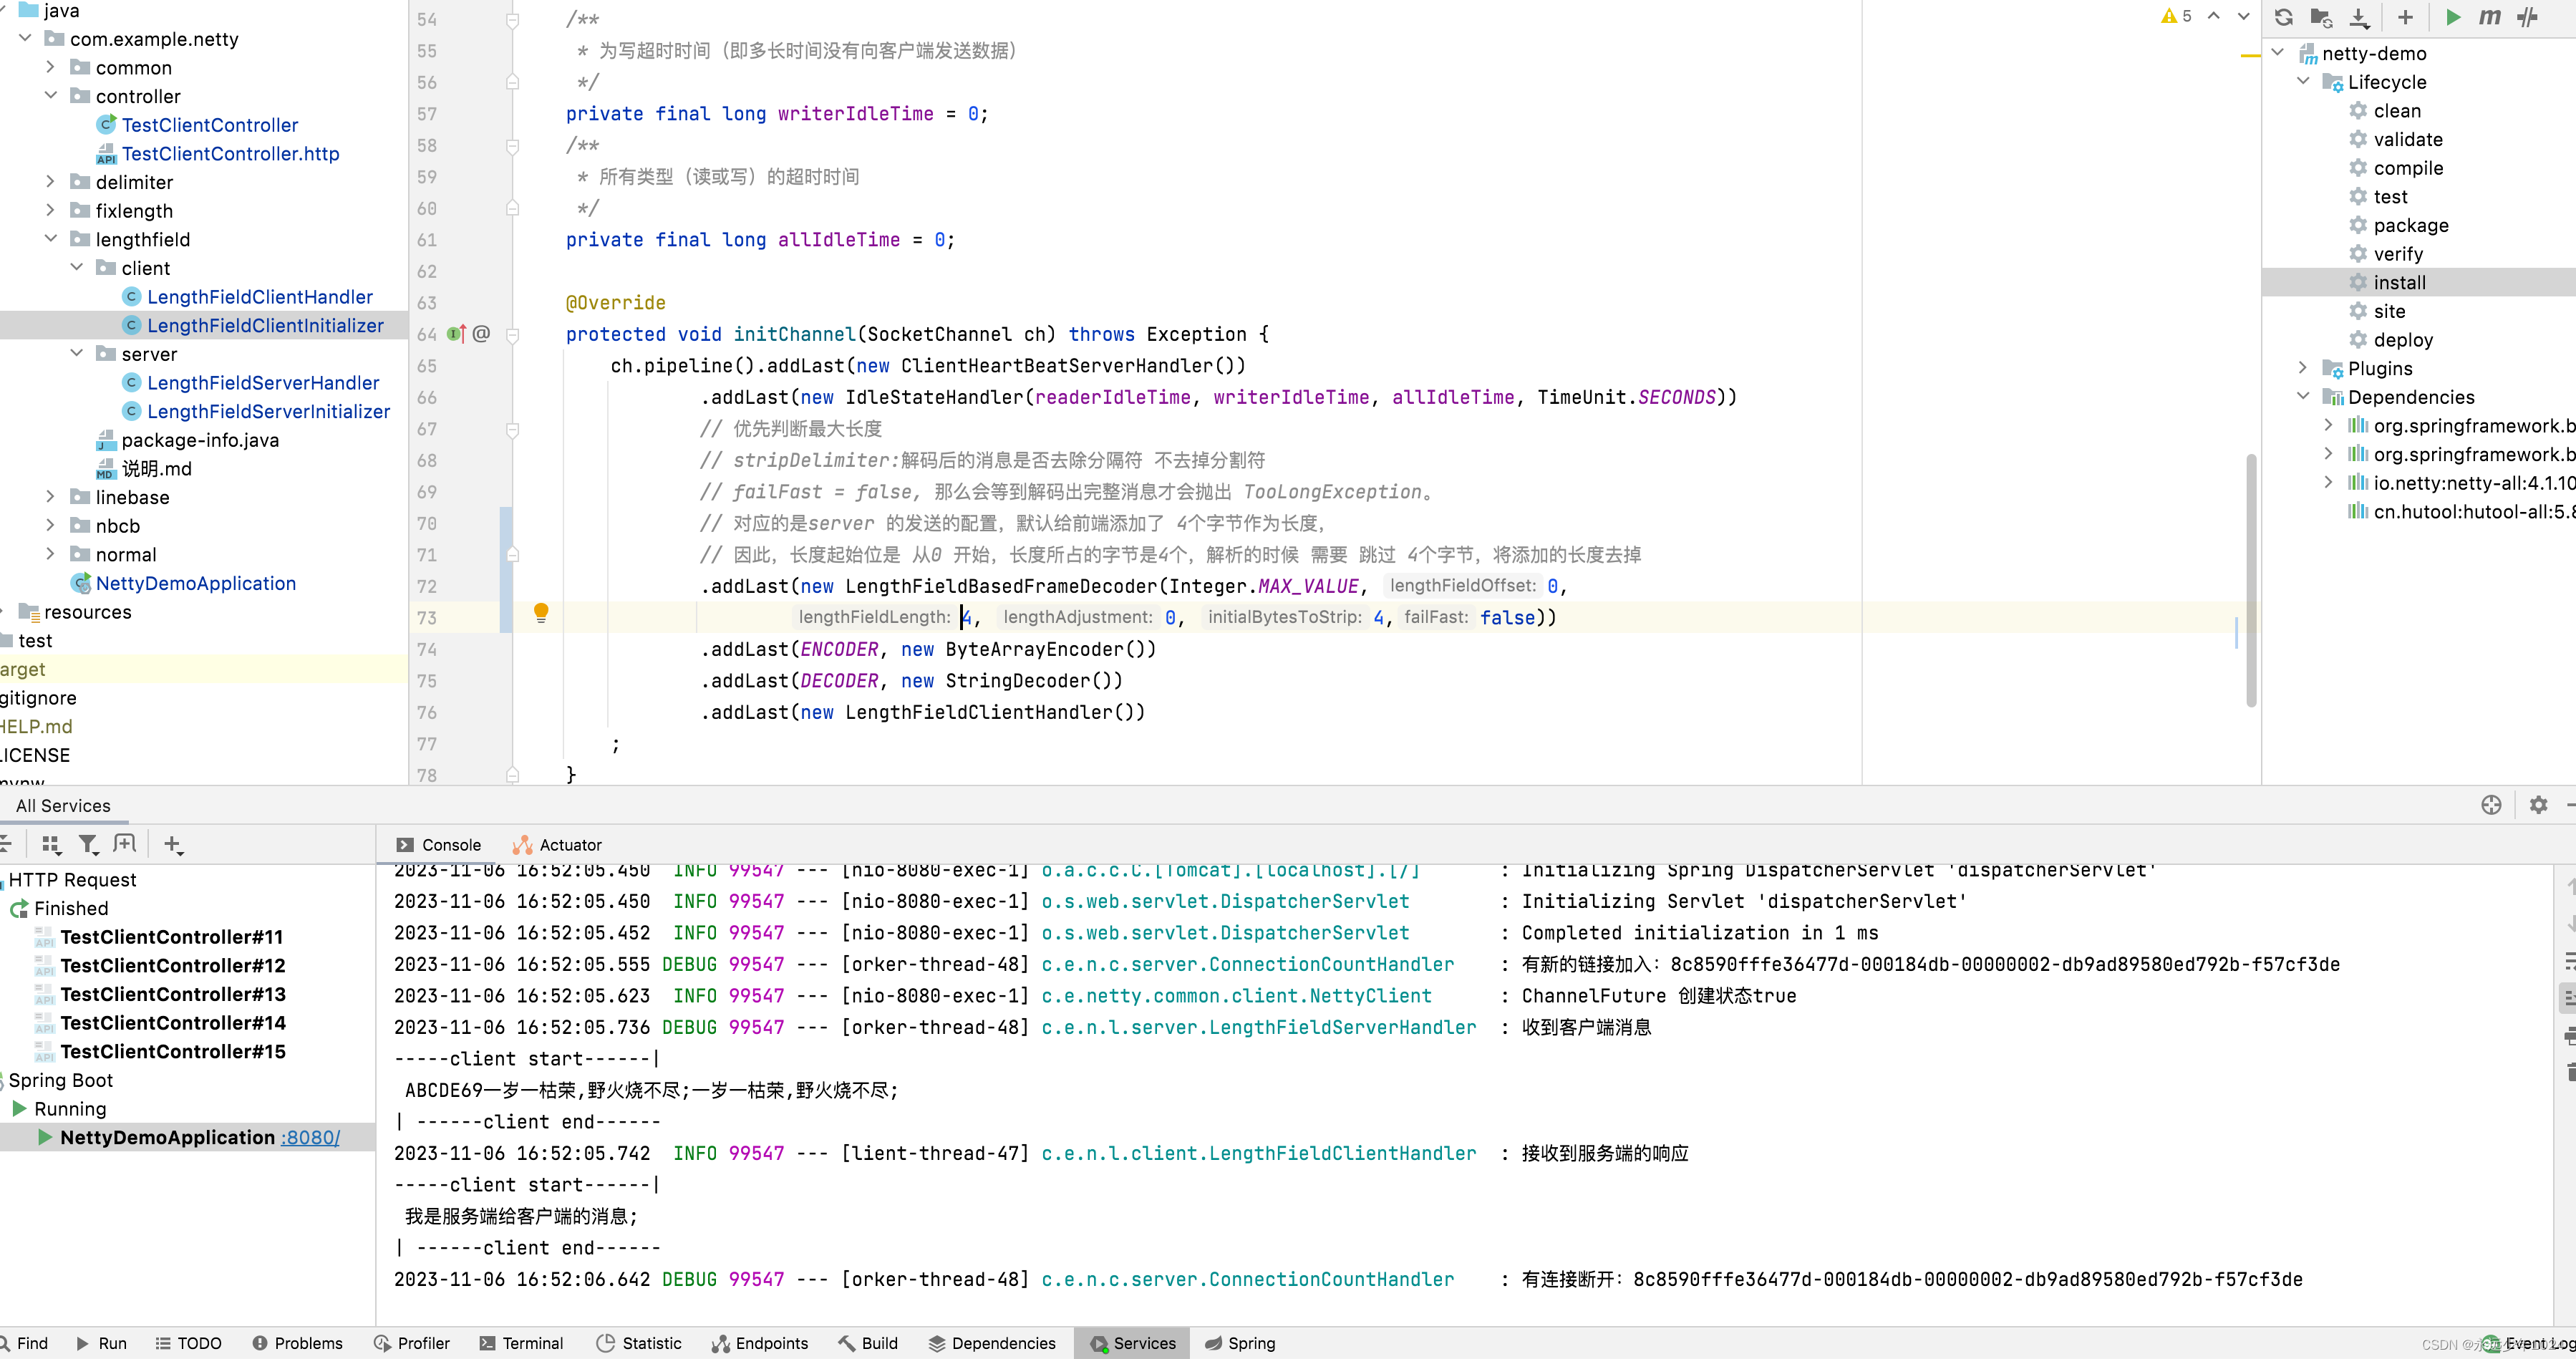Open Find tool window
Viewport: 2576px width, 1359px height.
click(24, 1343)
